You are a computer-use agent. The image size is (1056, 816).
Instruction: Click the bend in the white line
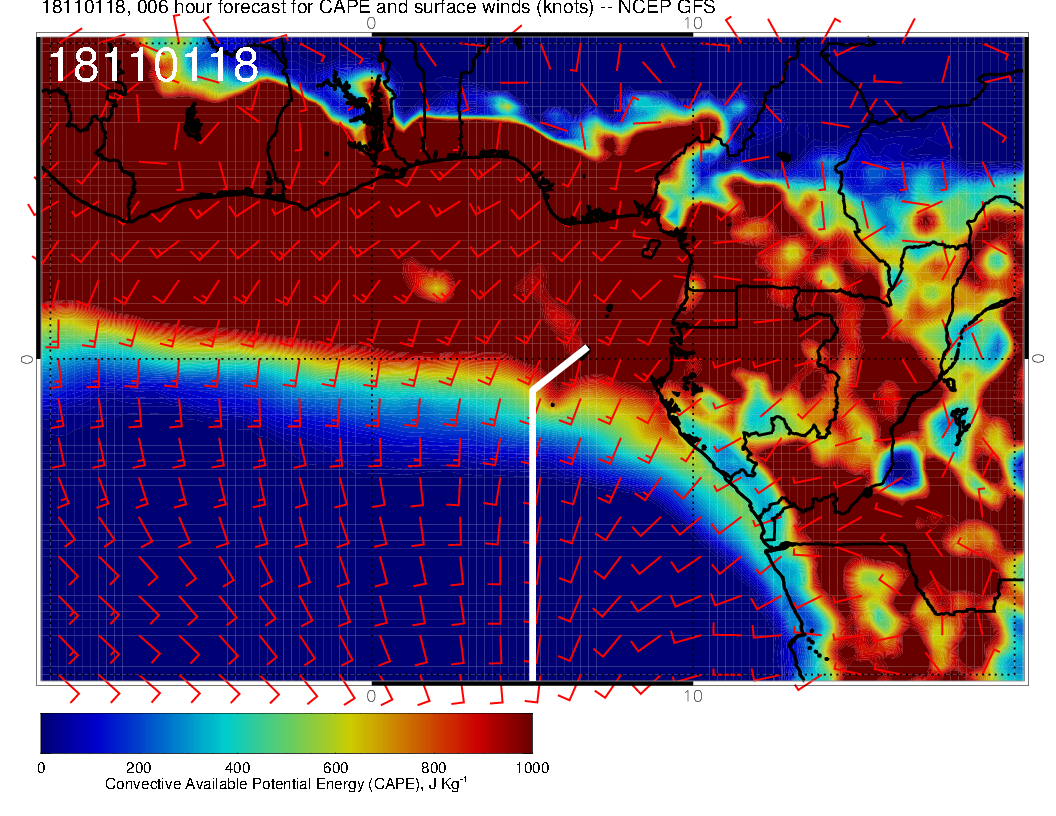[532, 389]
